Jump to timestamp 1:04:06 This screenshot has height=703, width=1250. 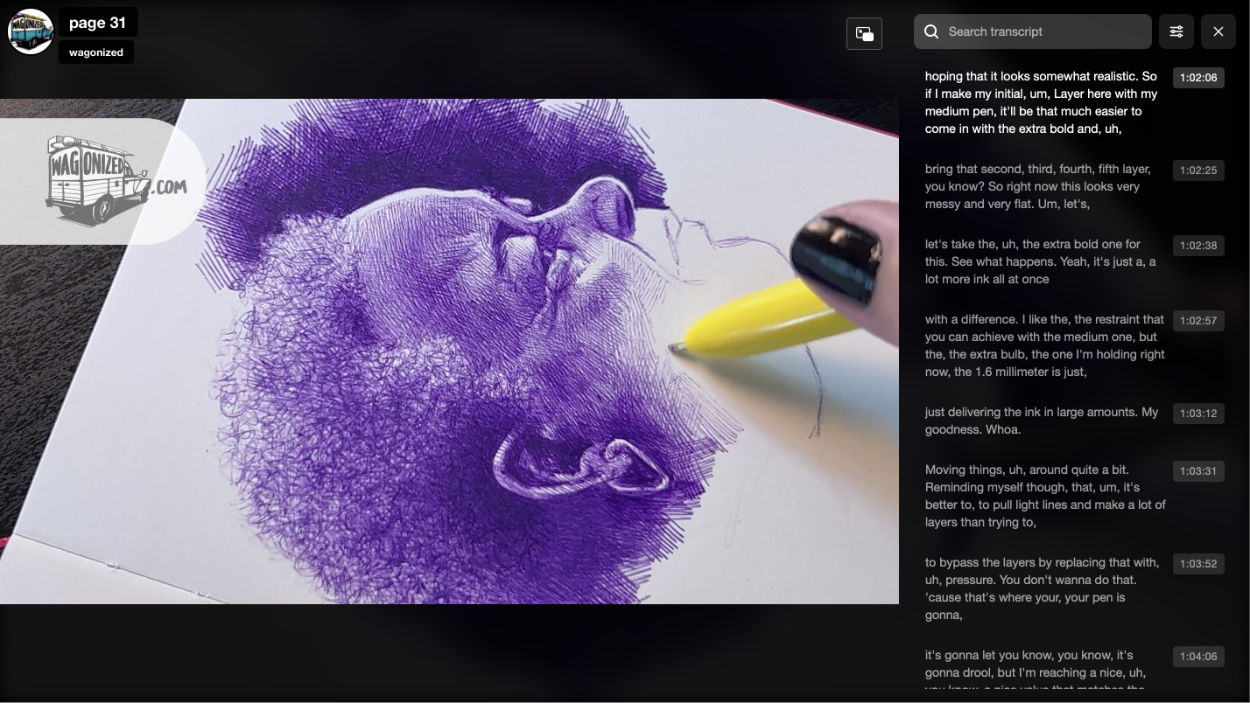[x=1198, y=657]
